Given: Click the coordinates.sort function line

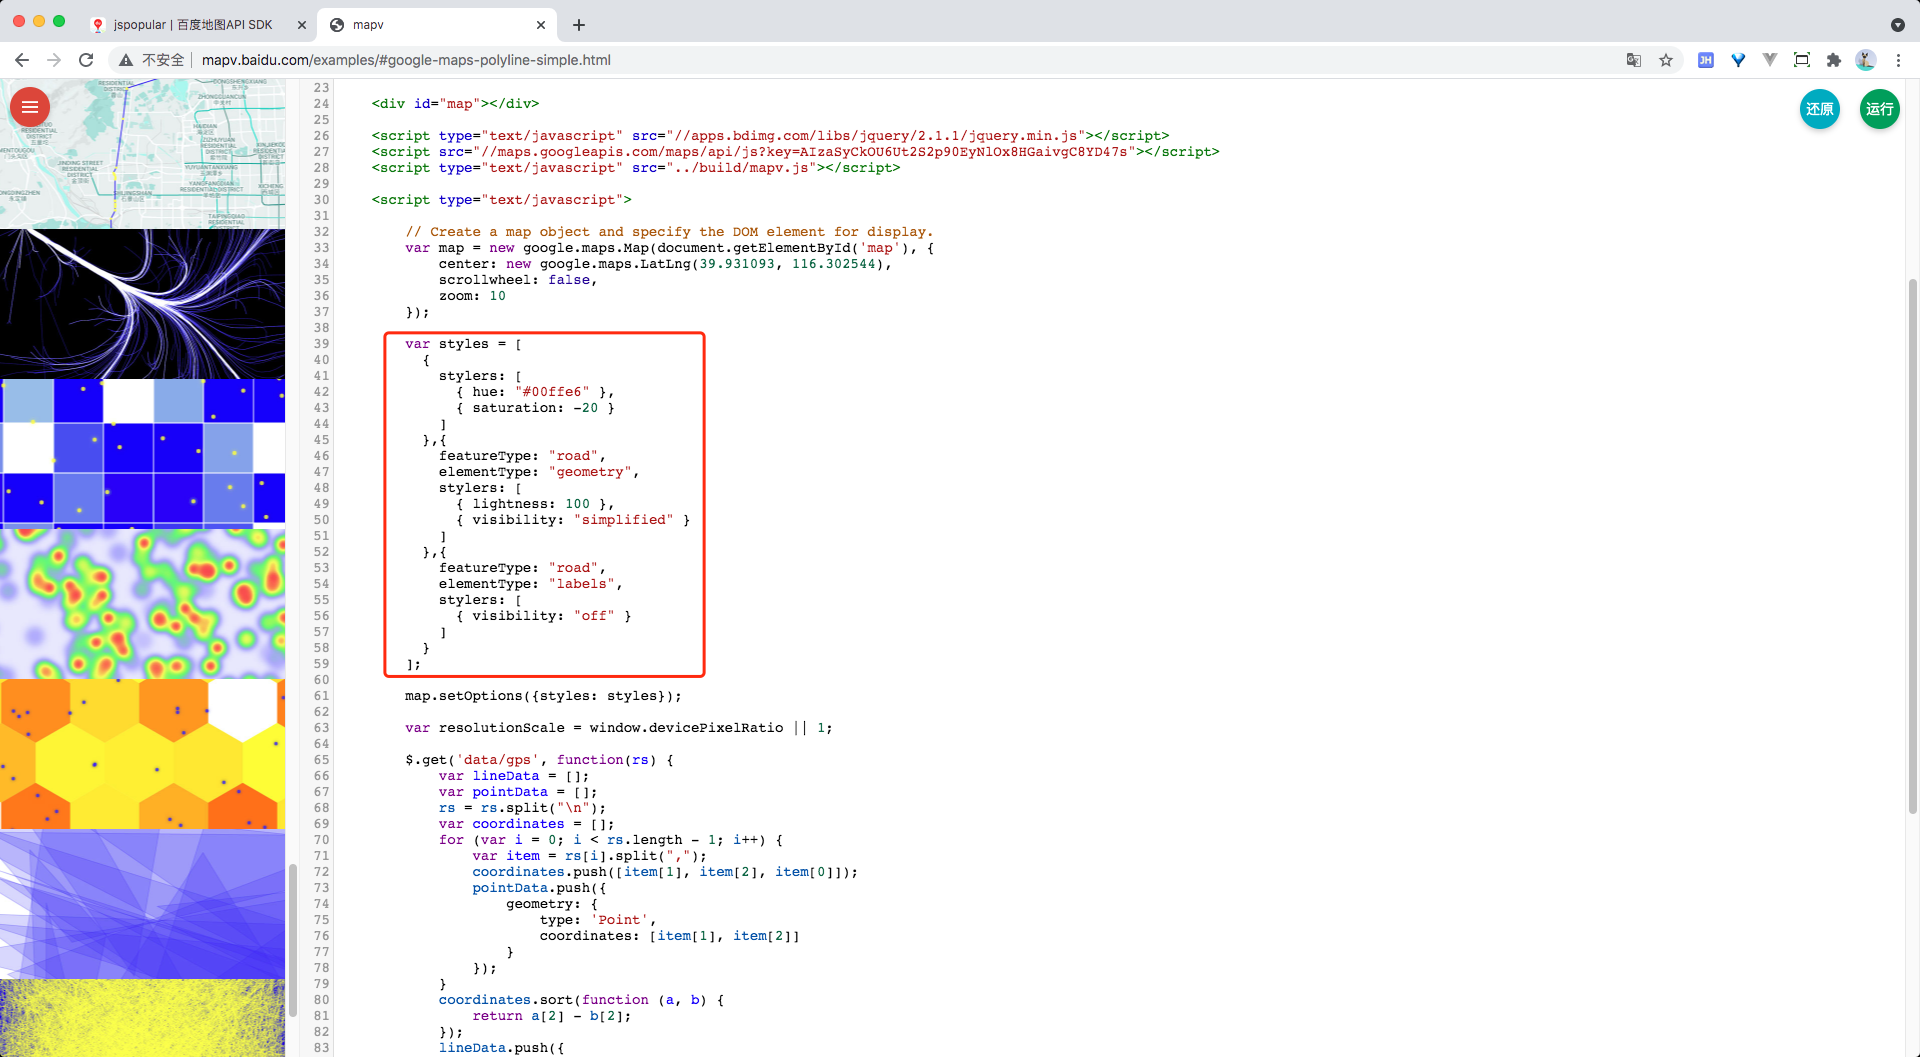Looking at the screenshot, I should click(581, 1000).
